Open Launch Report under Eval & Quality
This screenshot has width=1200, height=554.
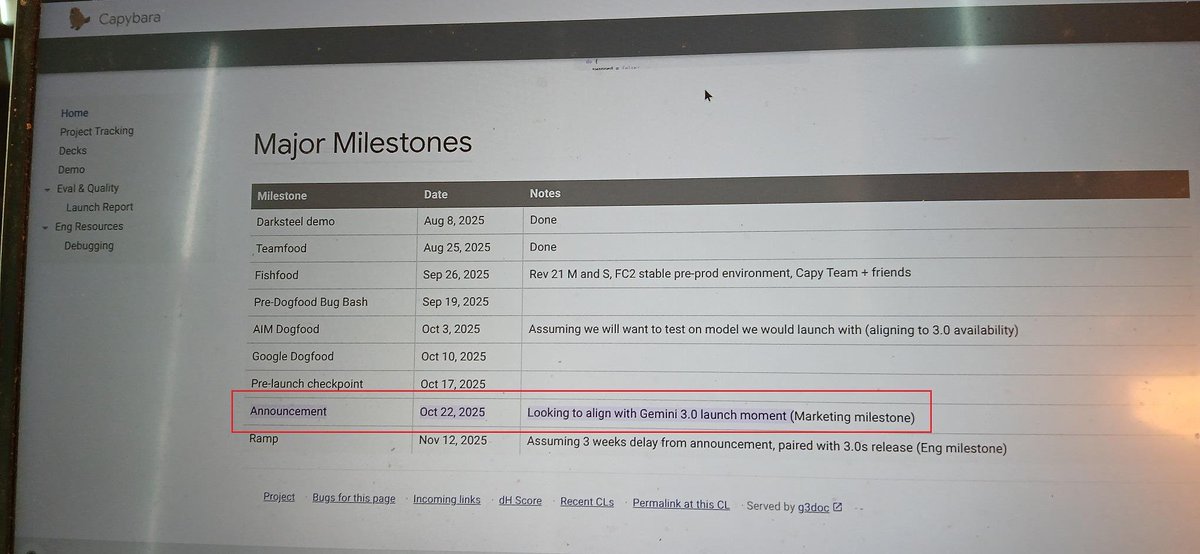pyautogui.click(x=99, y=207)
